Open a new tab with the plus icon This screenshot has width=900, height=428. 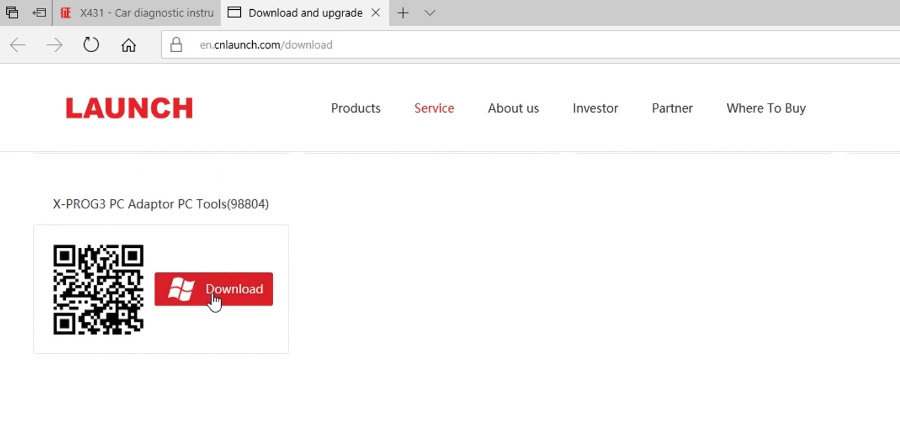pyautogui.click(x=403, y=13)
